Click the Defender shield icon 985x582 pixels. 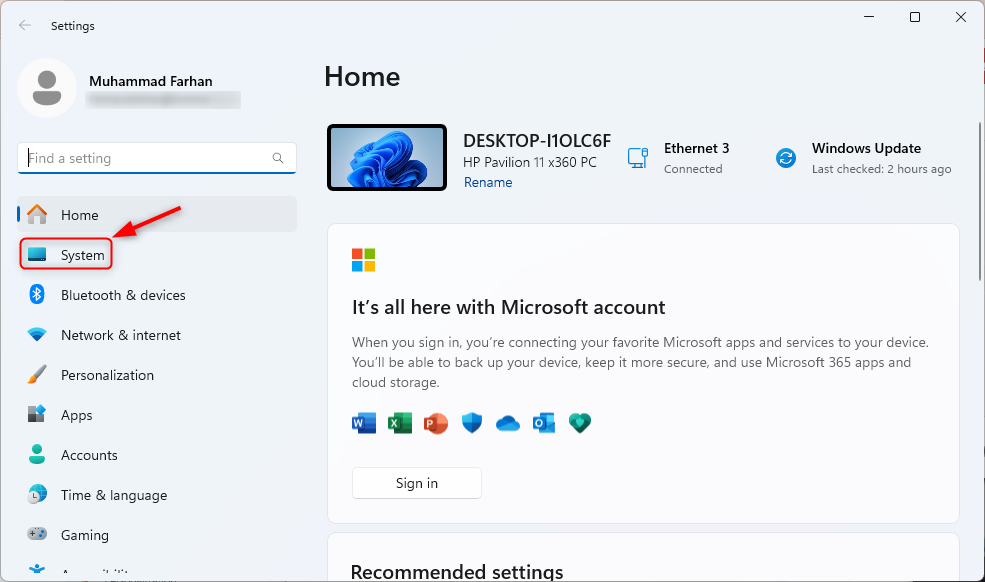point(472,423)
